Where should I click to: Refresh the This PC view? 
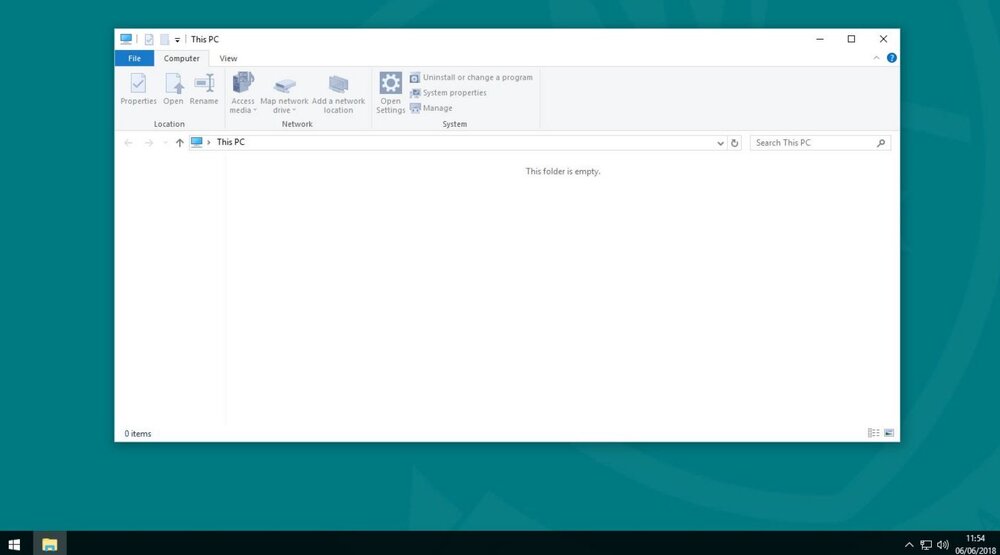[x=735, y=143]
